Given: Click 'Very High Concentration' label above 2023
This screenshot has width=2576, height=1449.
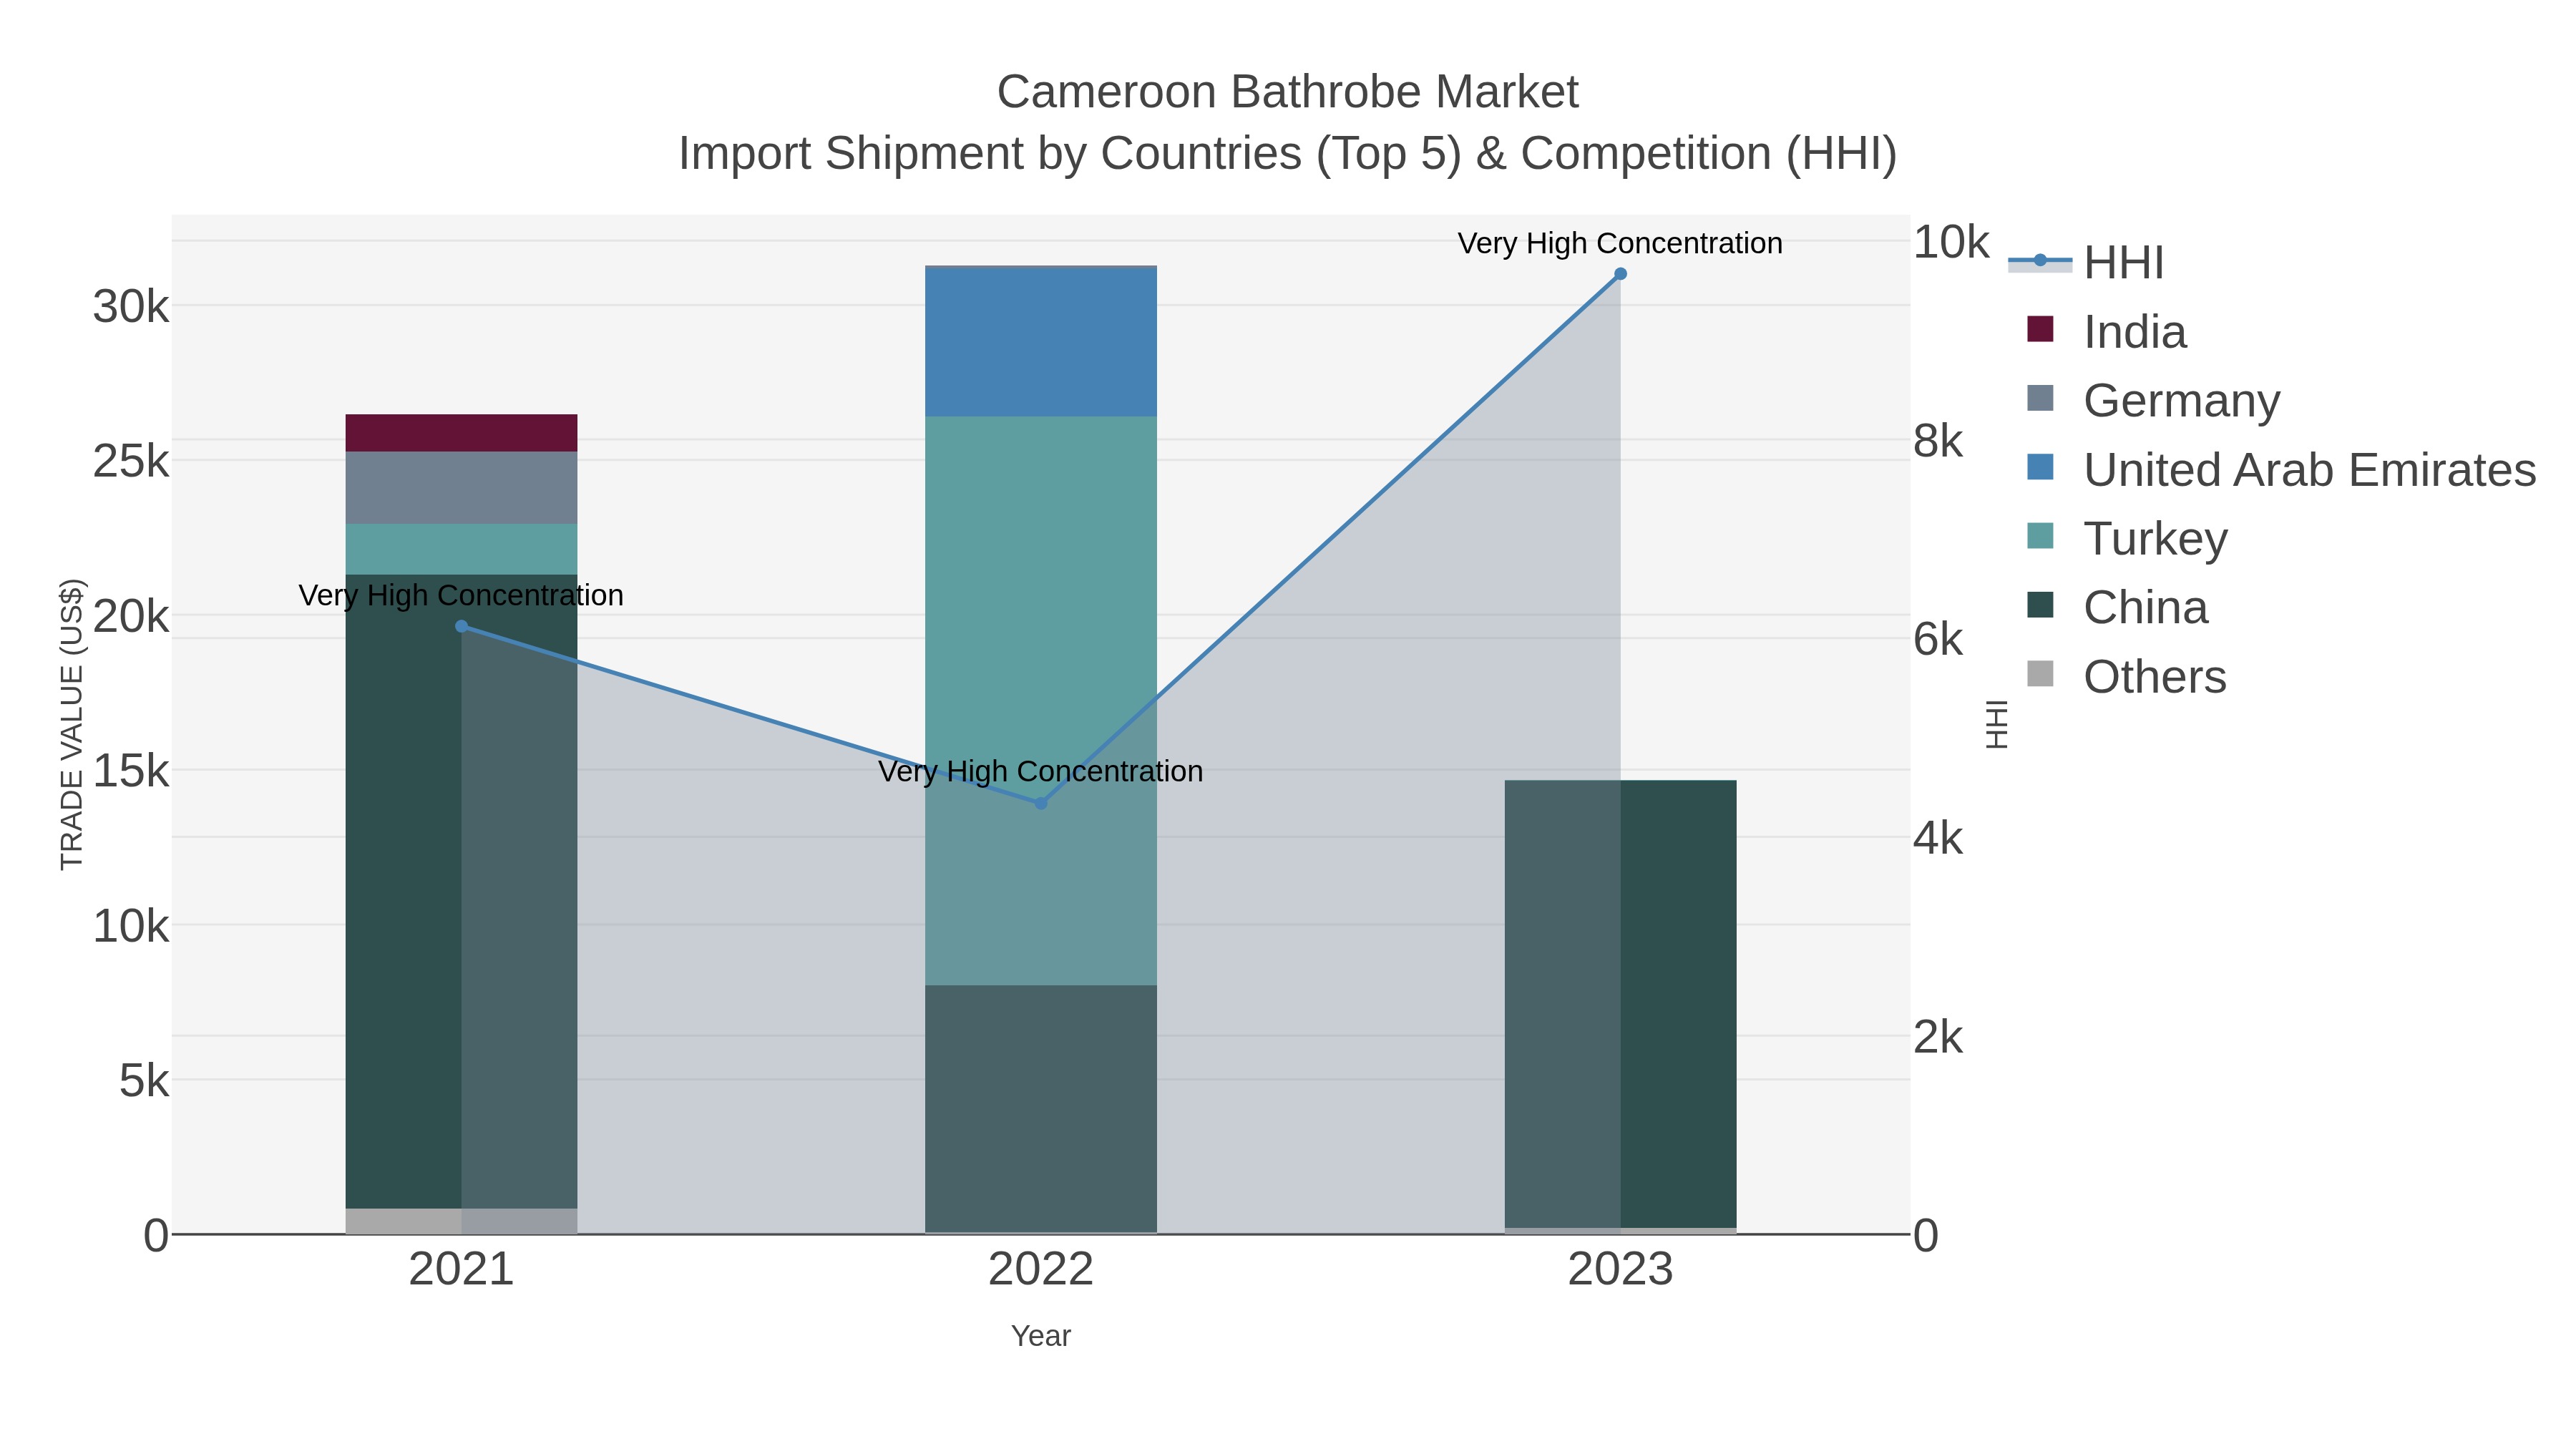Looking at the screenshot, I should [1620, 243].
